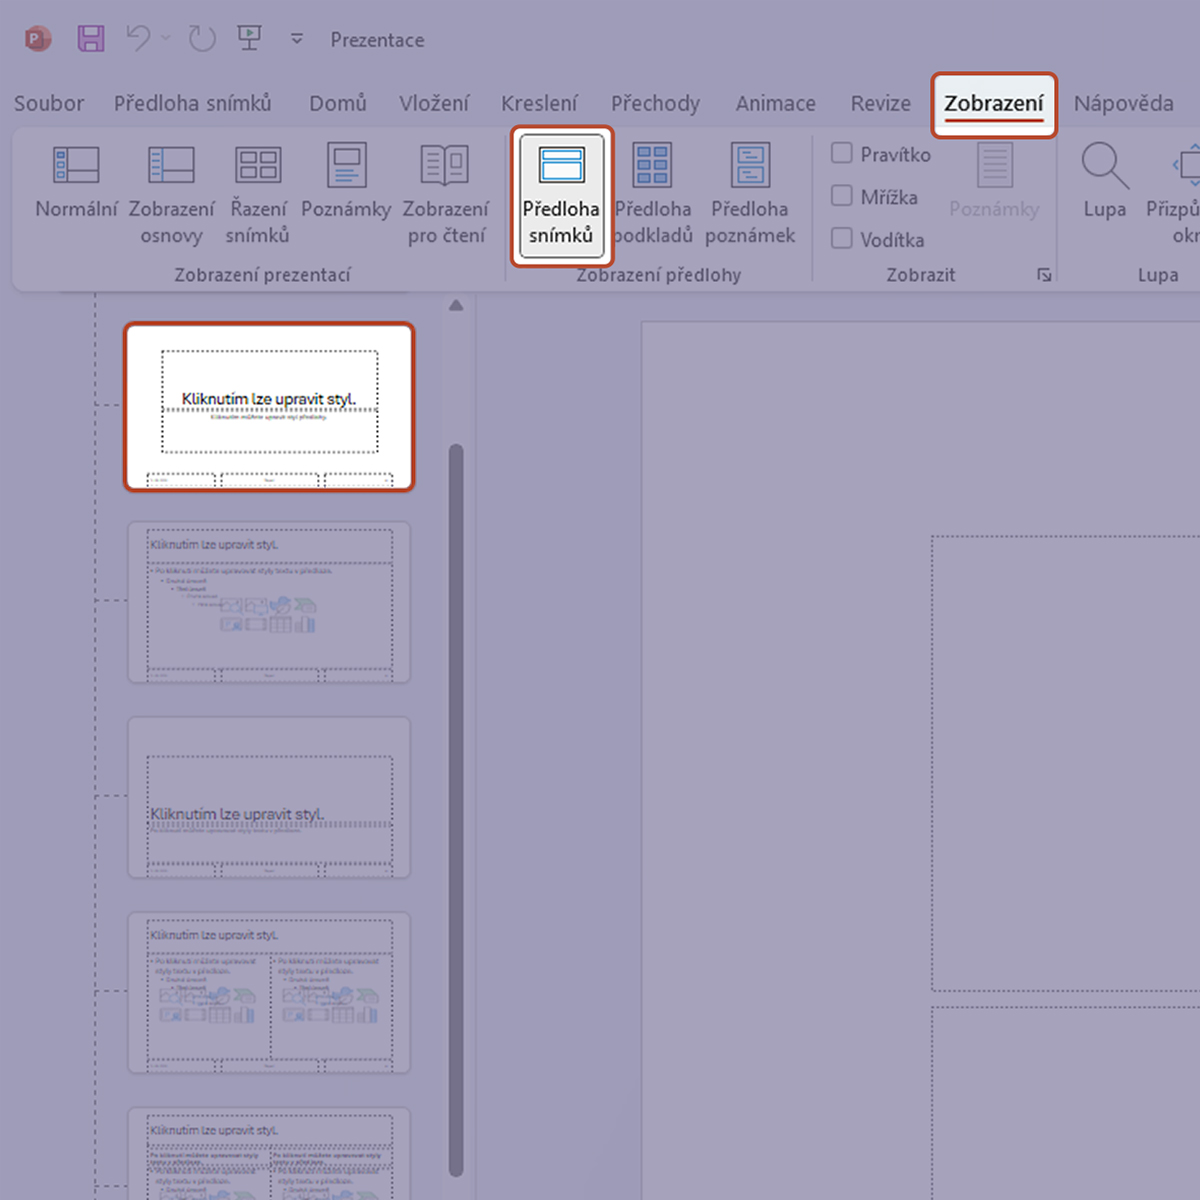Save the presentation with the floppy disk icon
The width and height of the screenshot is (1200, 1200).
pyautogui.click(x=91, y=39)
